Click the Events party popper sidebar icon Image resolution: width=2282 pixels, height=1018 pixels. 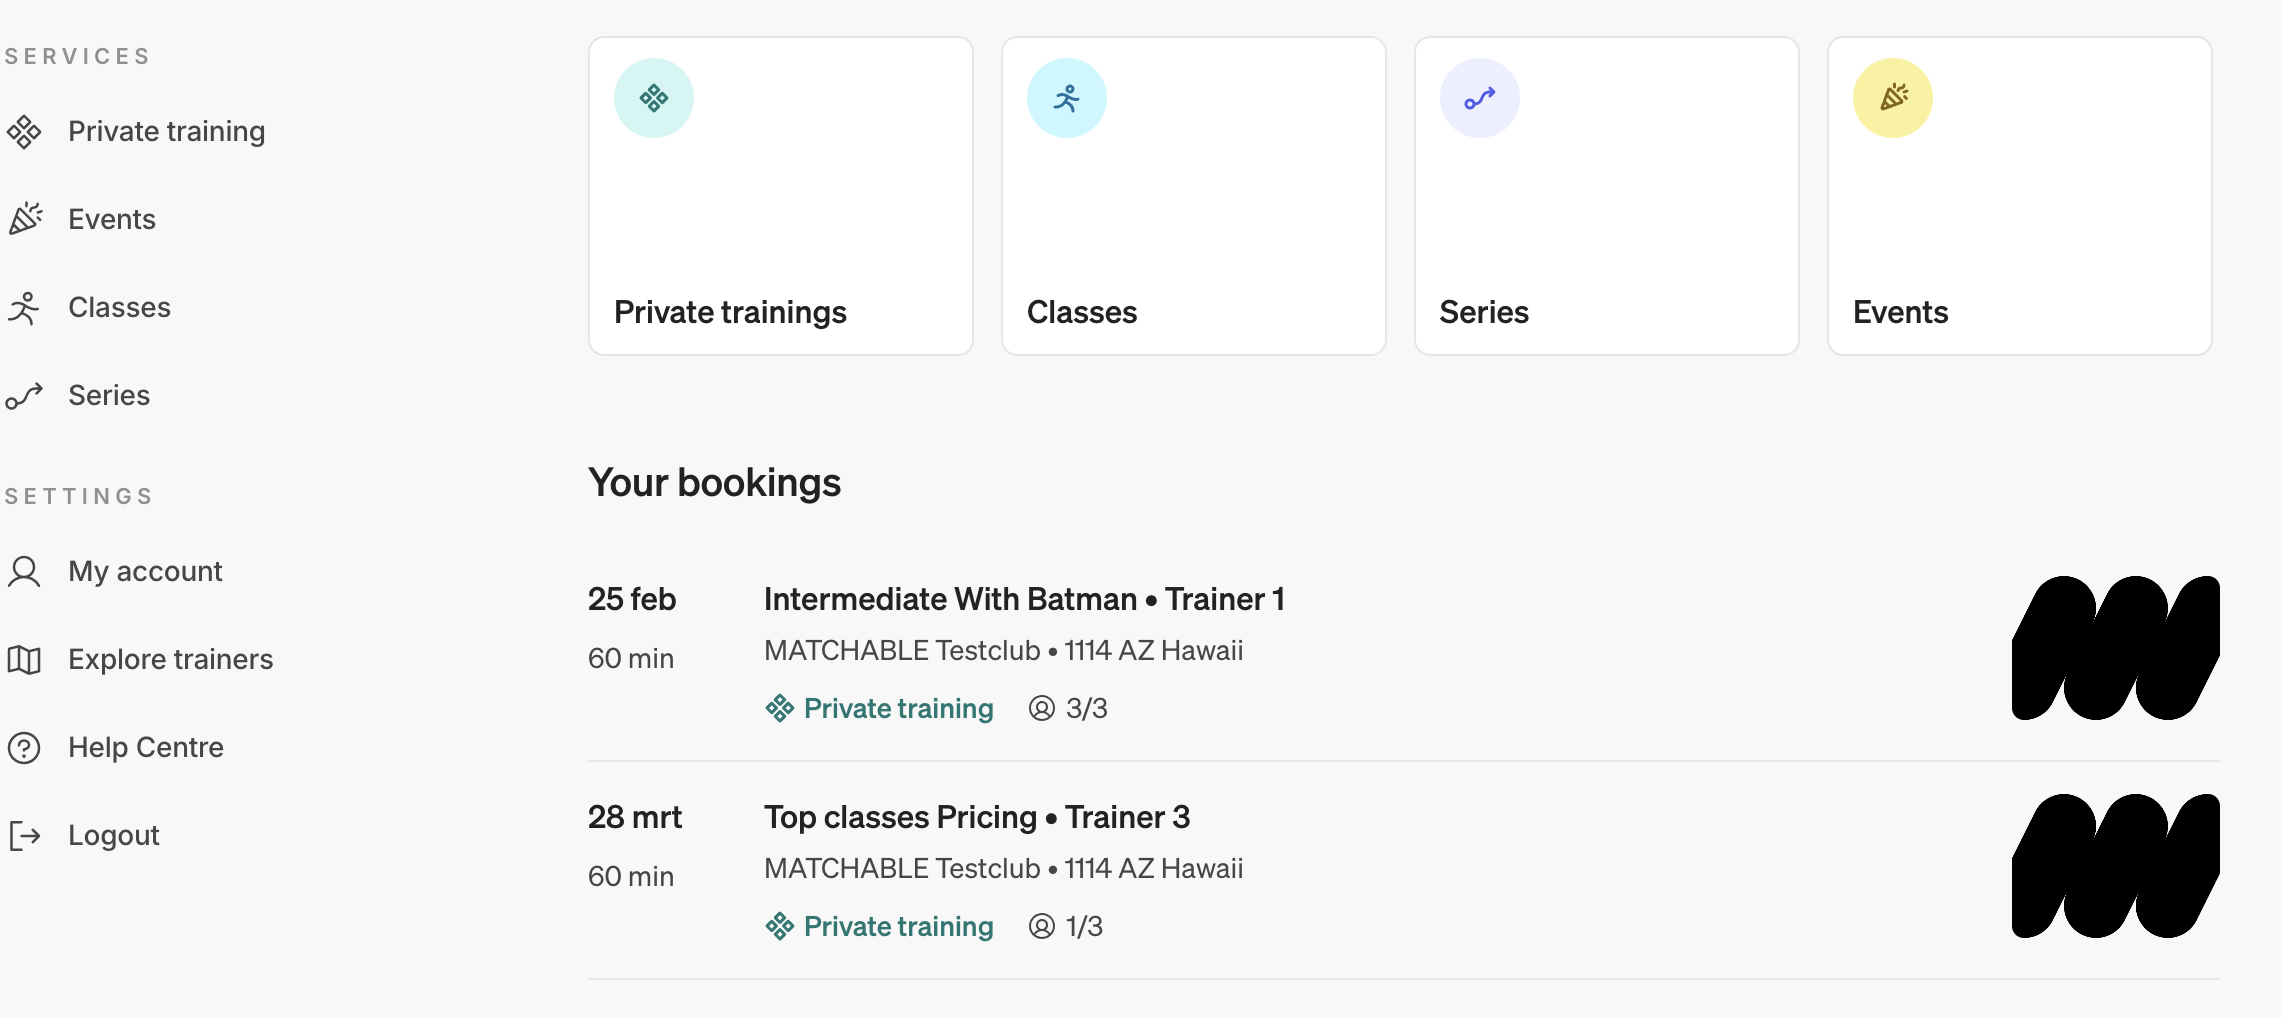tap(24, 219)
